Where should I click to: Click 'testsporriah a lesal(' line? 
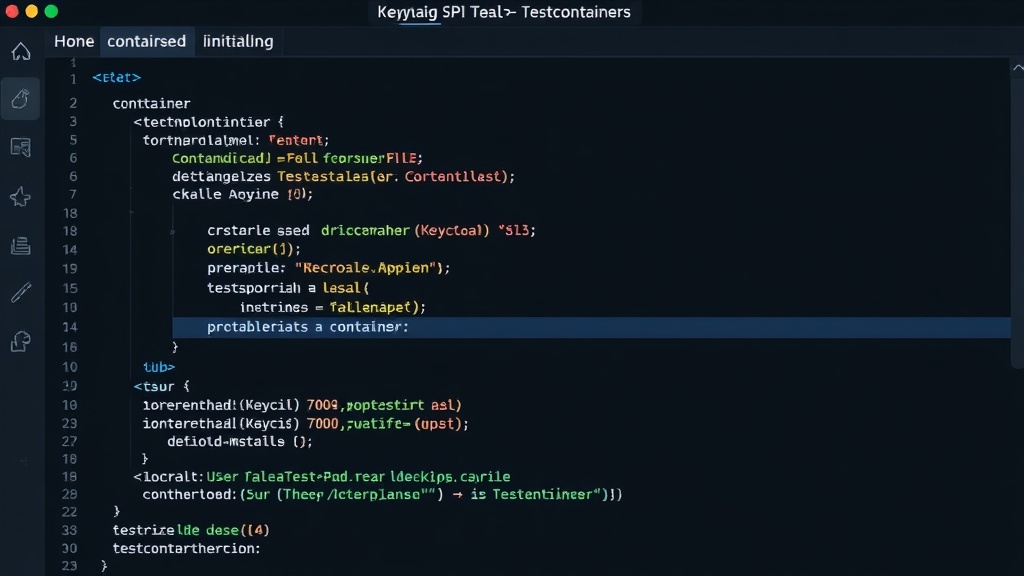tap(288, 288)
